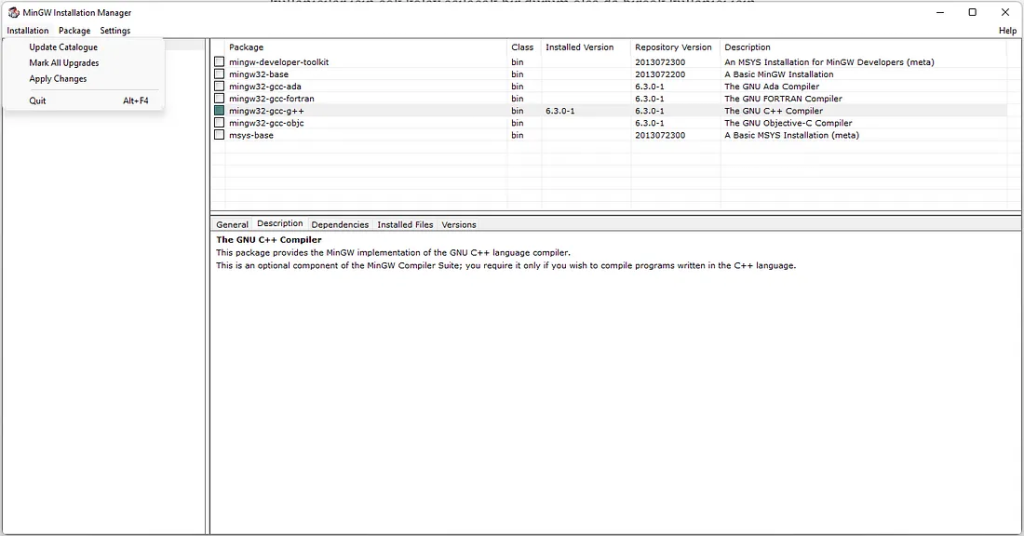
Task: Open the Help menu
Action: 1007,31
